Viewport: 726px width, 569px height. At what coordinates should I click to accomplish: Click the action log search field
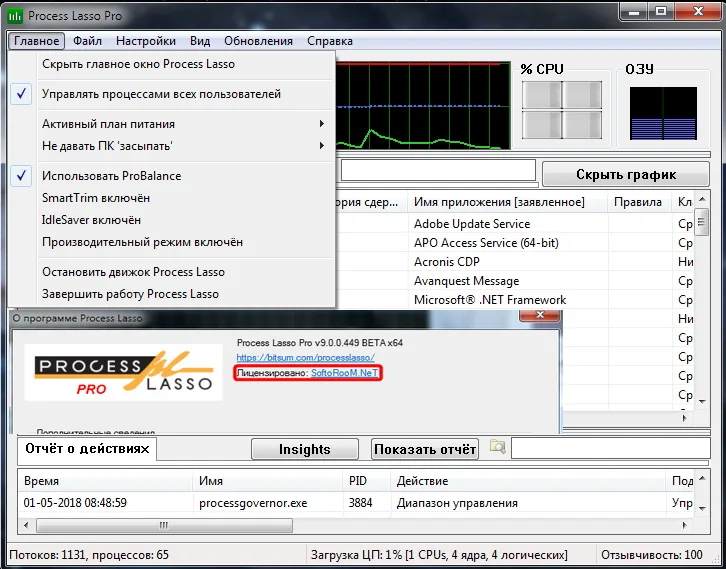[610, 449]
